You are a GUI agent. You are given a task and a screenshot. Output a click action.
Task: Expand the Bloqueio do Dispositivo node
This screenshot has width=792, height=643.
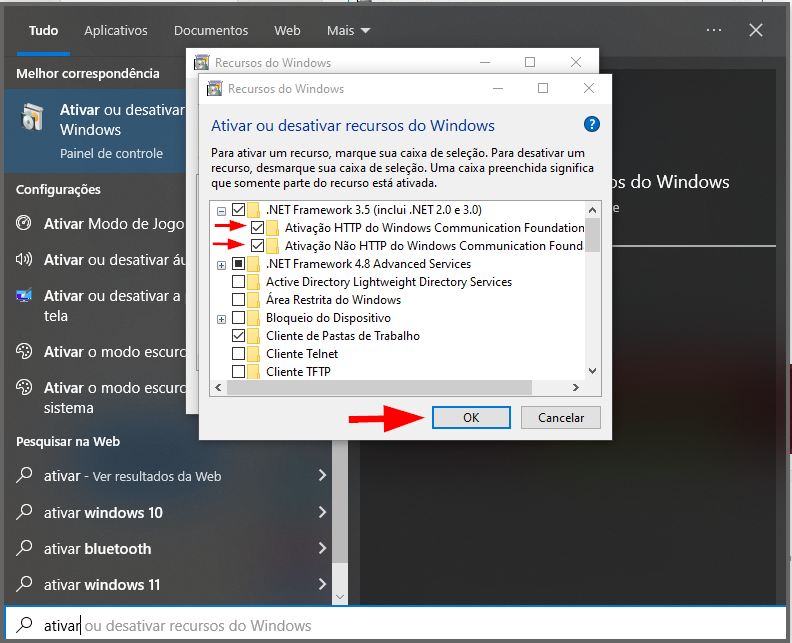click(x=221, y=319)
